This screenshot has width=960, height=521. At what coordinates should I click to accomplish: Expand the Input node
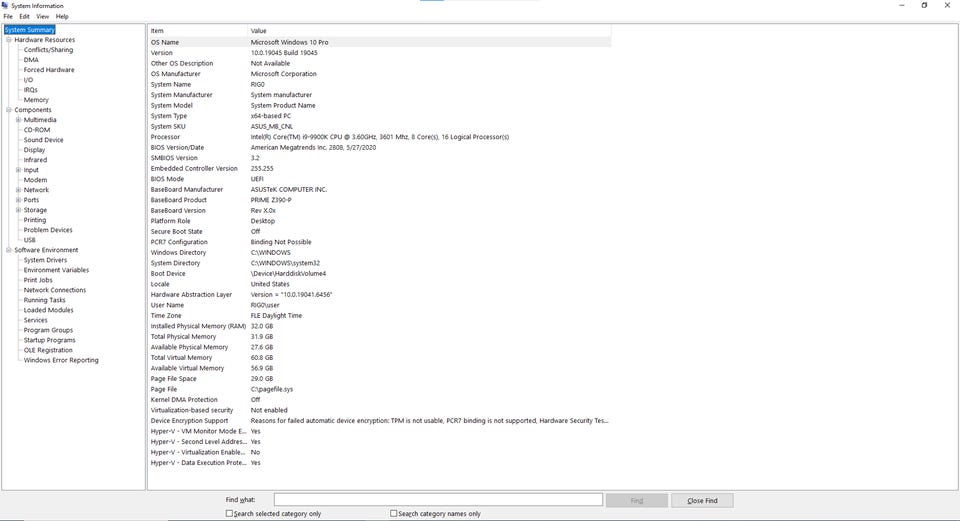coord(18,170)
